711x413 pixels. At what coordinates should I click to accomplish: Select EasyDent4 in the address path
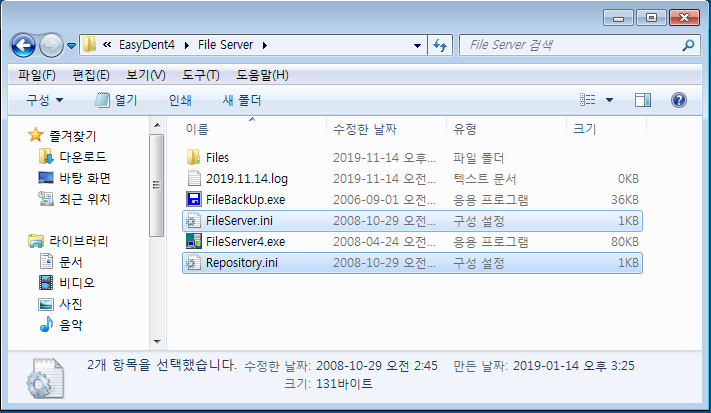pyautogui.click(x=147, y=45)
